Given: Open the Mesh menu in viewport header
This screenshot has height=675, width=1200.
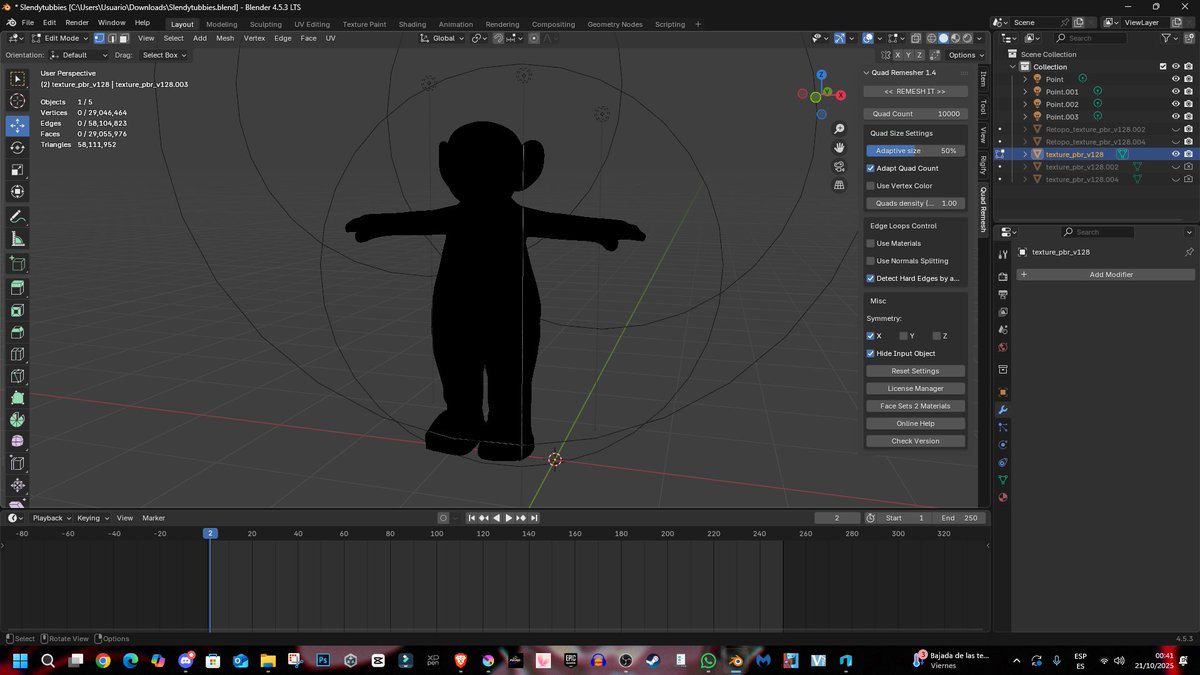Looking at the screenshot, I should coord(225,38).
